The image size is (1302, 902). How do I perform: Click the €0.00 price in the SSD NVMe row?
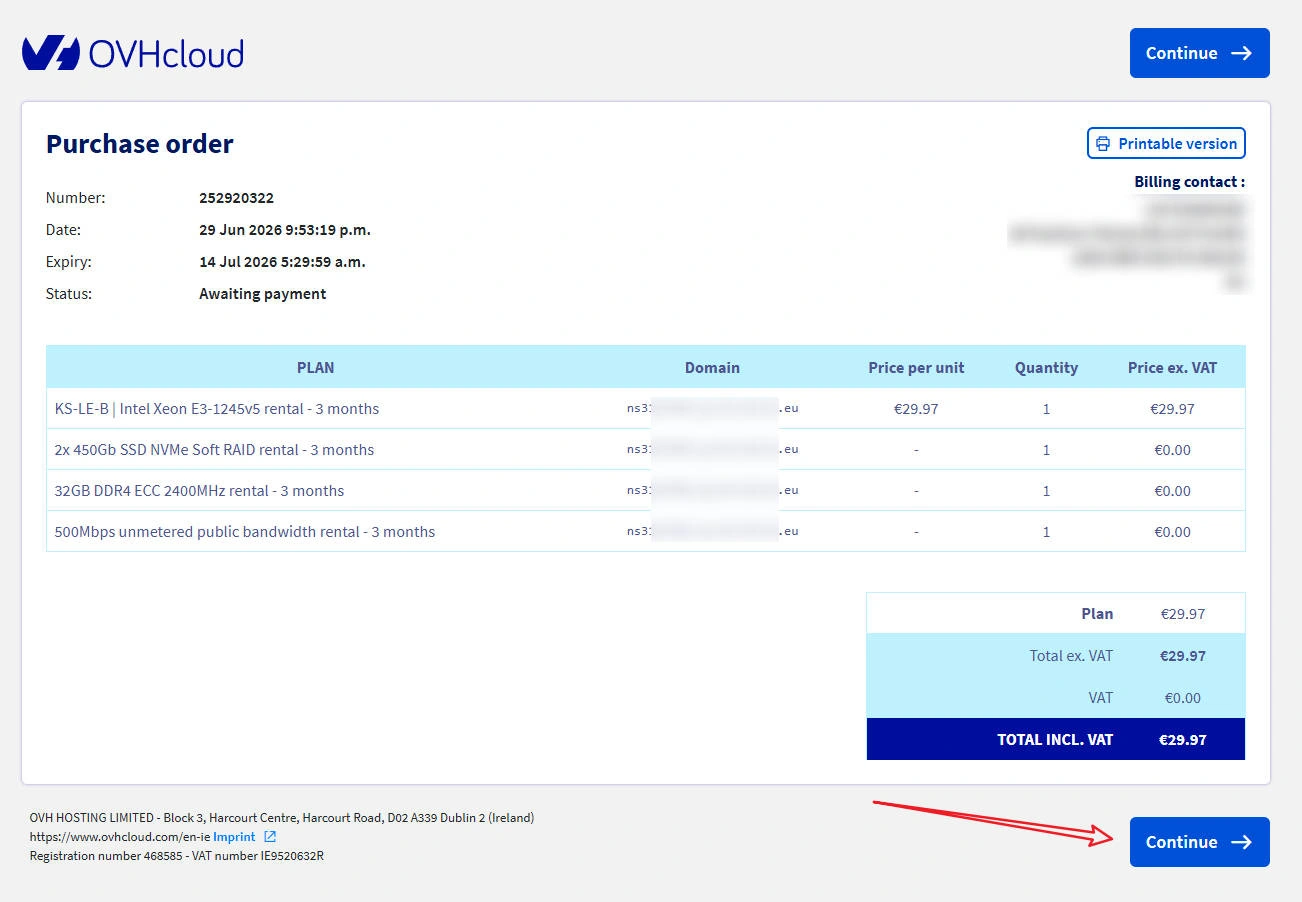point(1172,450)
